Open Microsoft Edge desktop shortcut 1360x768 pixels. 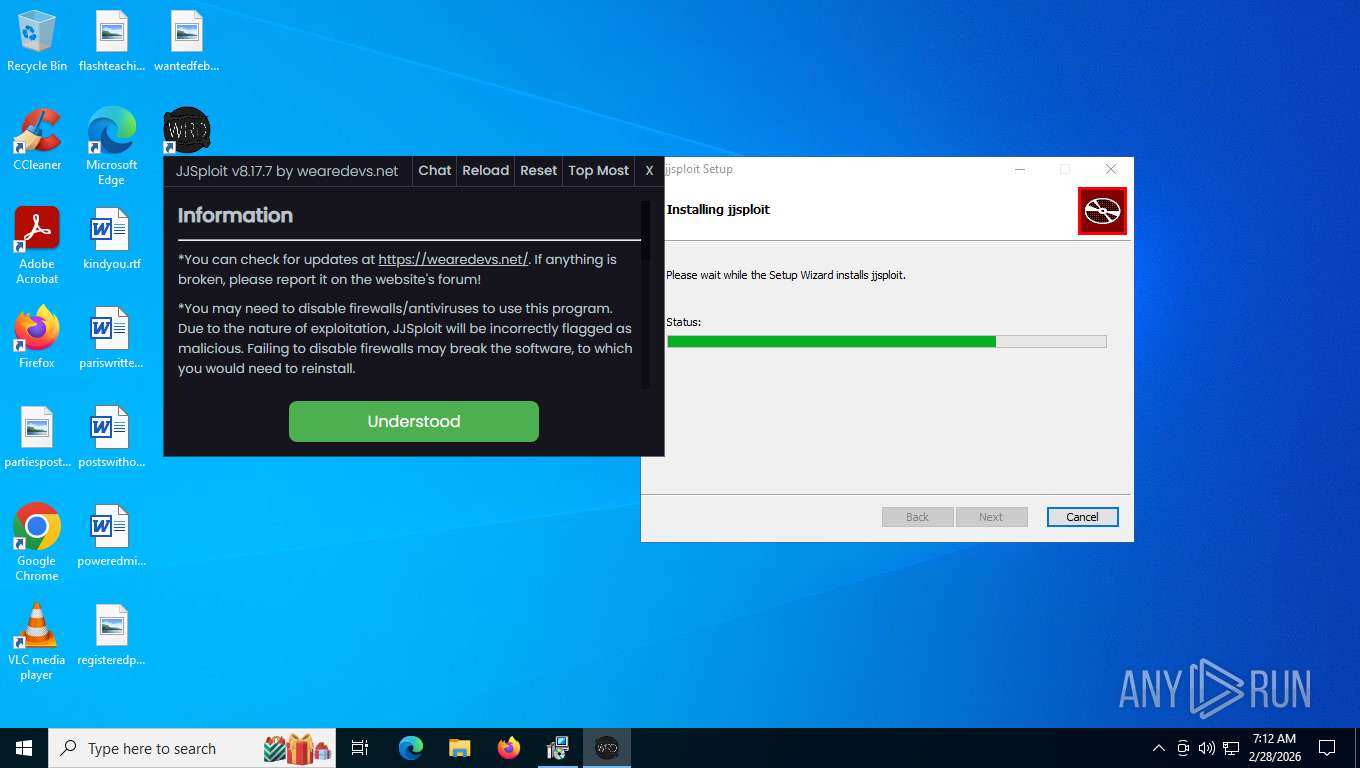(x=112, y=146)
